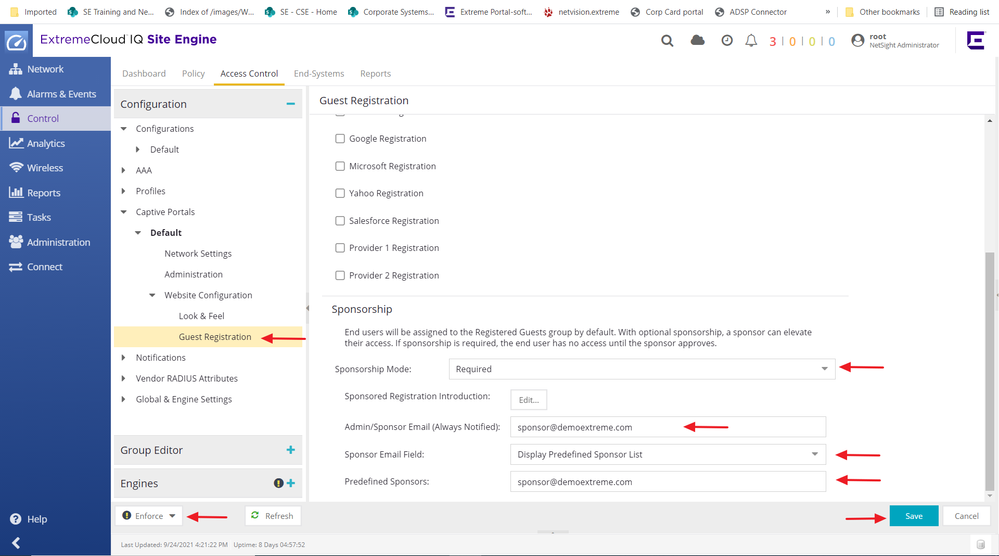The image size is (999, 556).
Task: Open the clock history icon
Action: [727, 41]
